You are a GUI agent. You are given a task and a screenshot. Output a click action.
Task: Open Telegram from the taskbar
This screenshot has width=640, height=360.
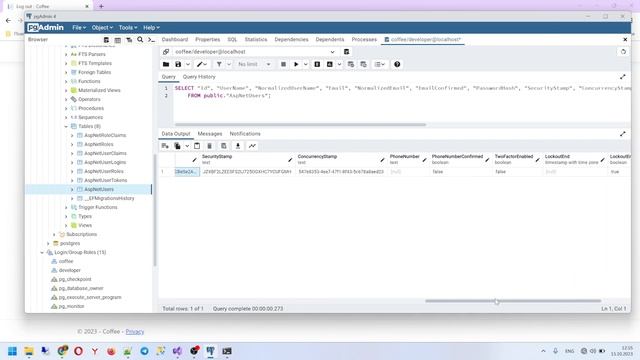click(144, 351)
